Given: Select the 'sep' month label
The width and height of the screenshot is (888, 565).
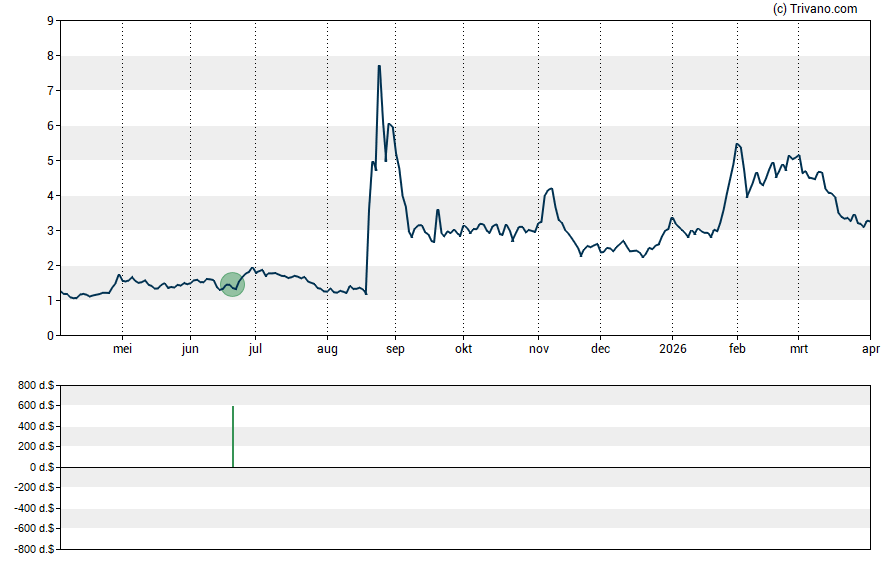Looking at the screenshot, I should point(395,350).
